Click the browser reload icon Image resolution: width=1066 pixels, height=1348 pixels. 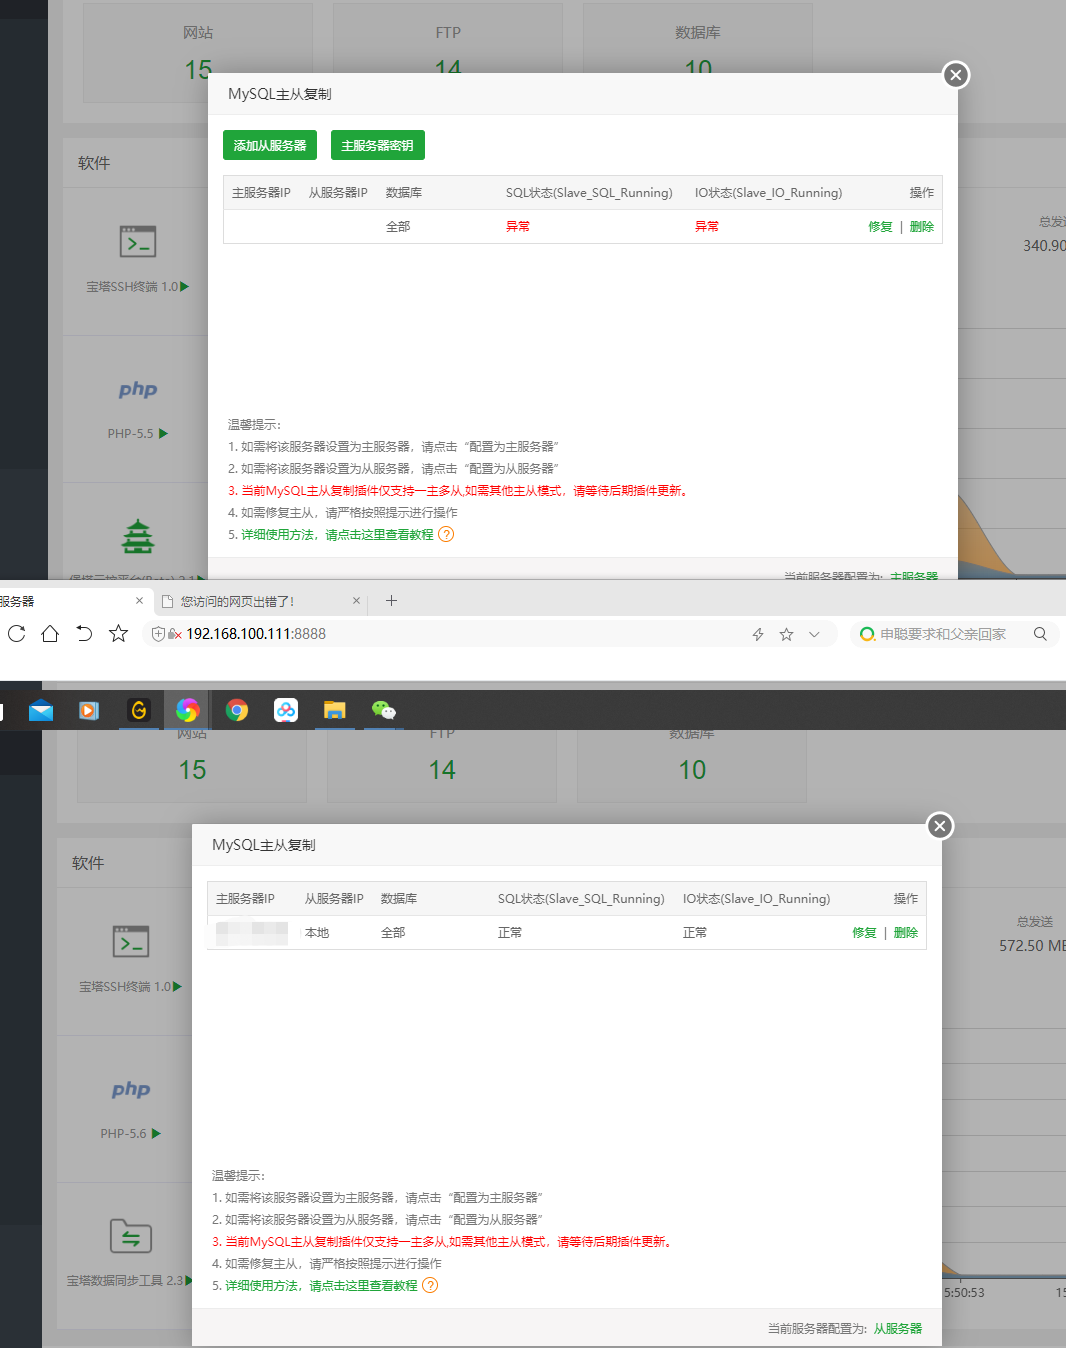pos(16,634)
